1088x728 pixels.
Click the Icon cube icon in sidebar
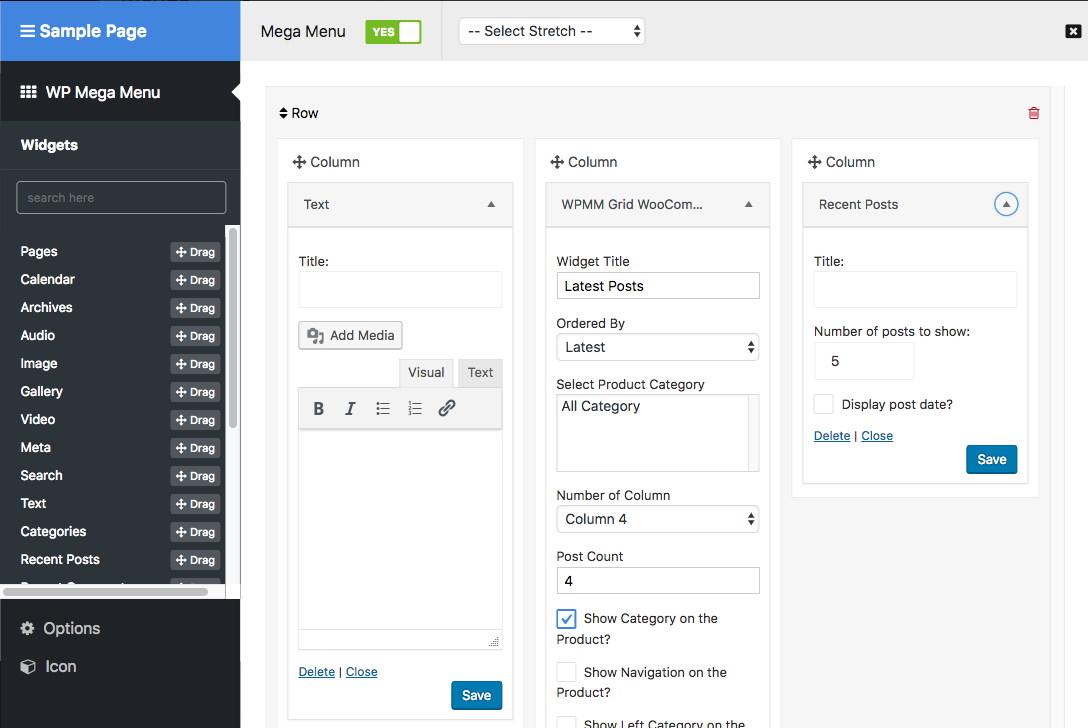click(x=28, y=667)
